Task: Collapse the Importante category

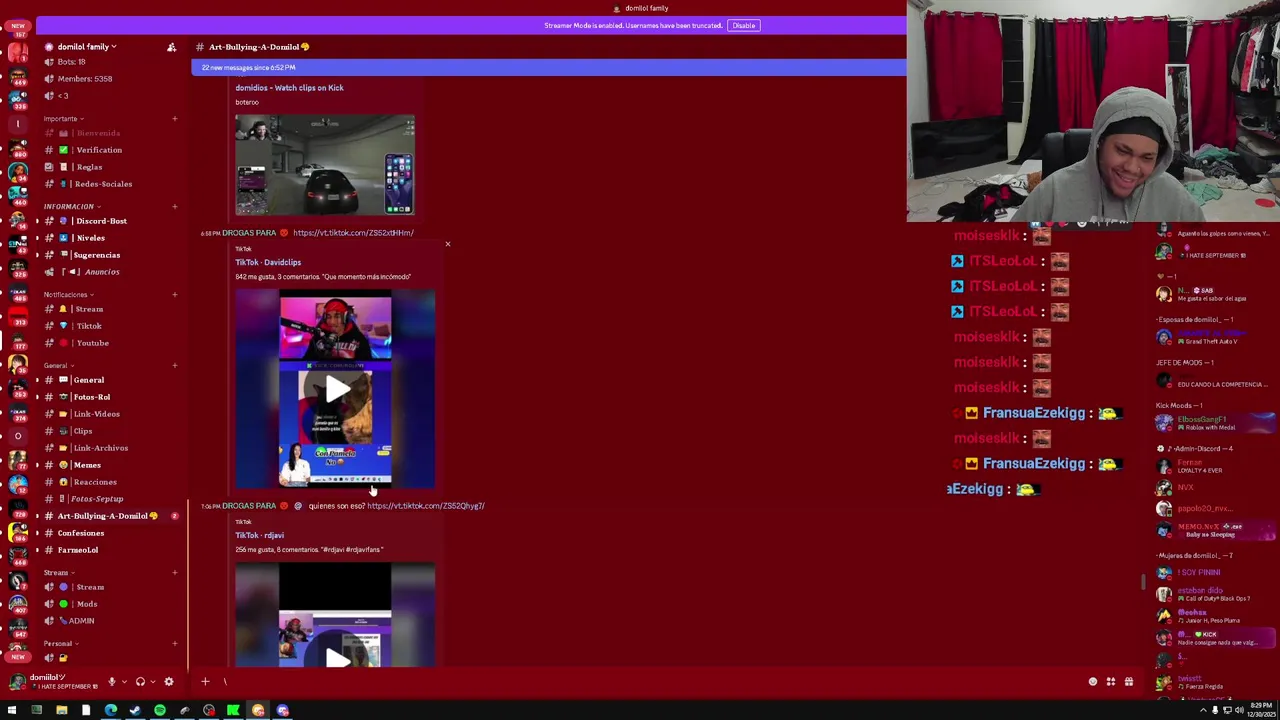Action: (x=62, y=119)
